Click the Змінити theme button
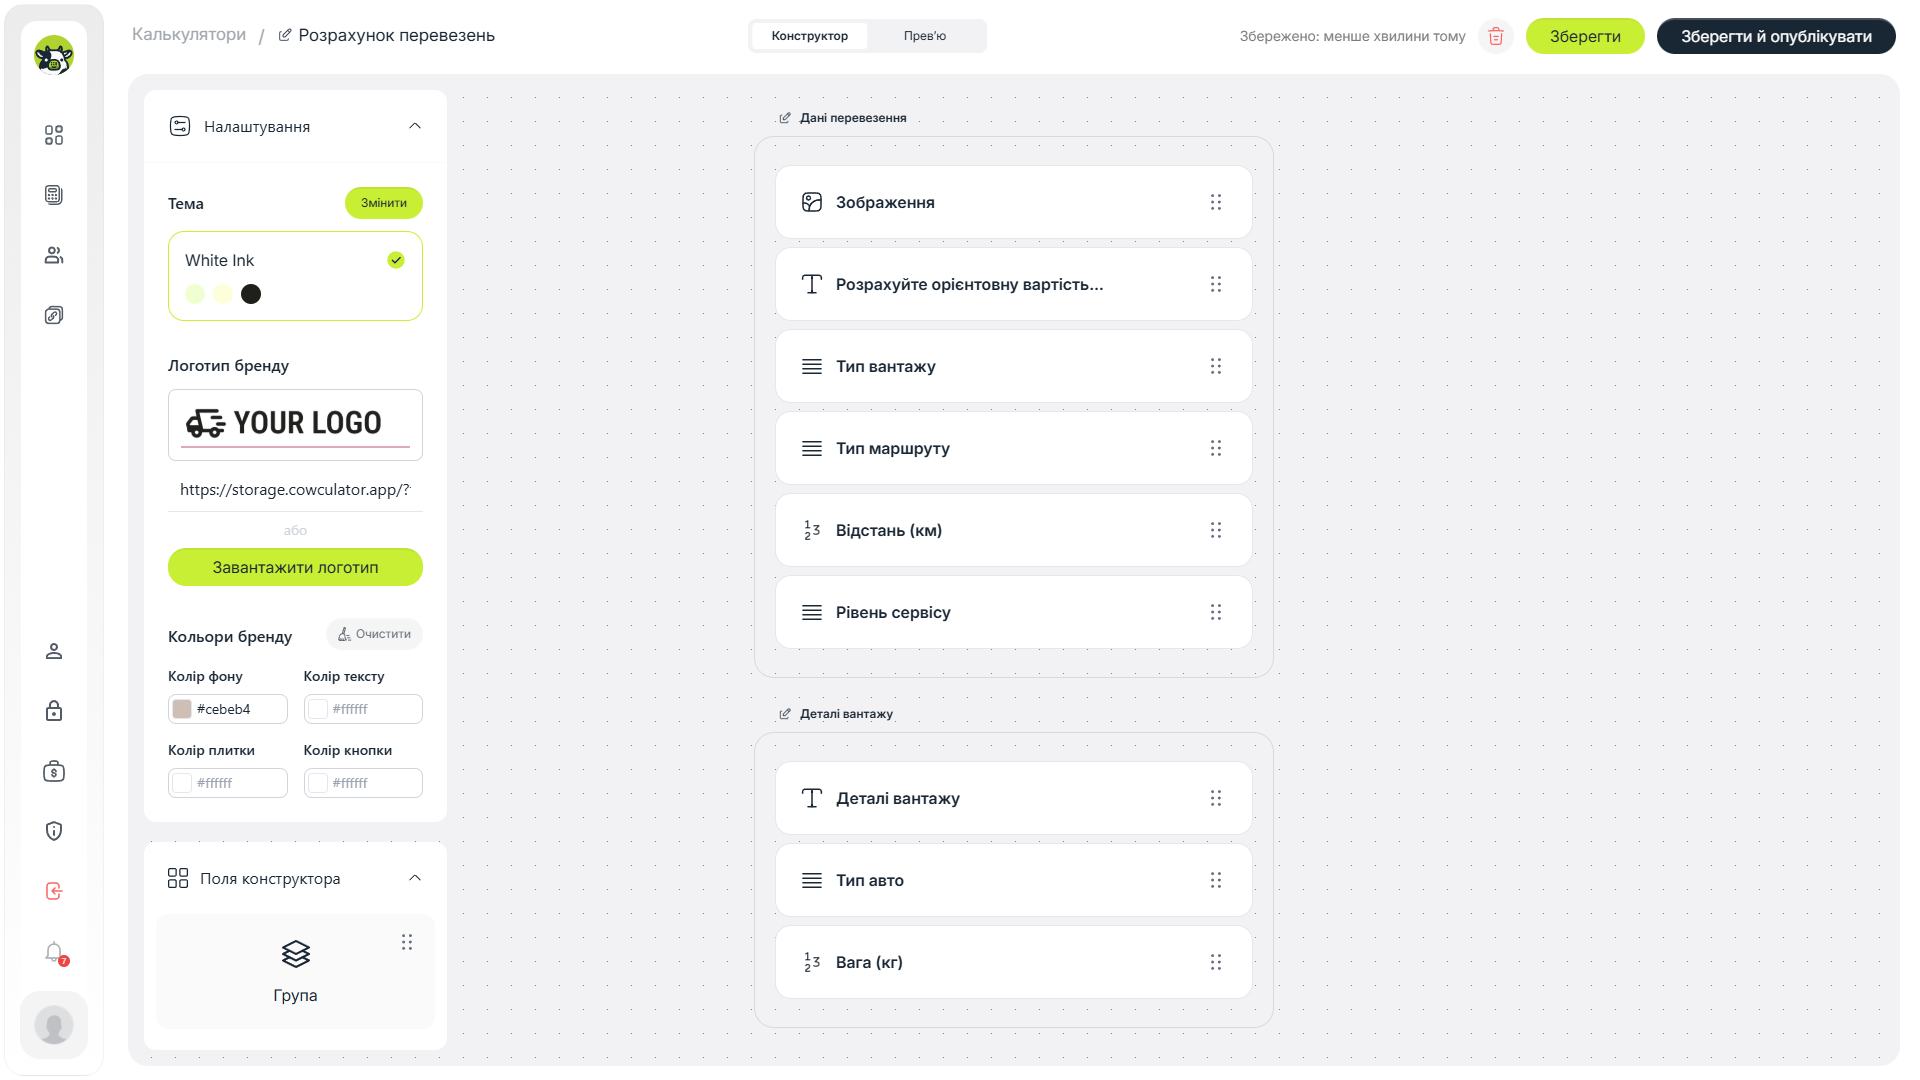Viewport: 1920px width, 1080px height. (x=384, y=203)
